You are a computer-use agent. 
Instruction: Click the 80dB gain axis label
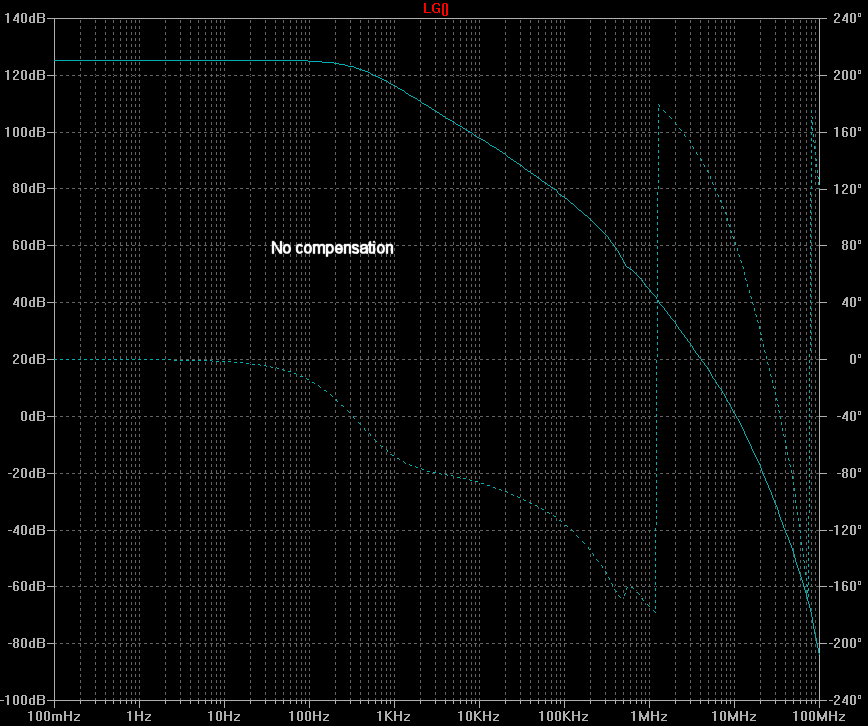click(x=29, y=188)
